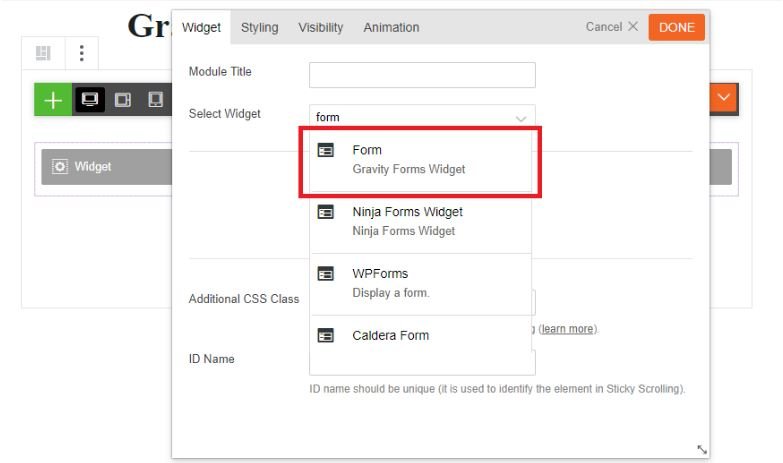Click the Additional CSS Class label
This screenshot has width=783, height=463.
tap(244, 299)
